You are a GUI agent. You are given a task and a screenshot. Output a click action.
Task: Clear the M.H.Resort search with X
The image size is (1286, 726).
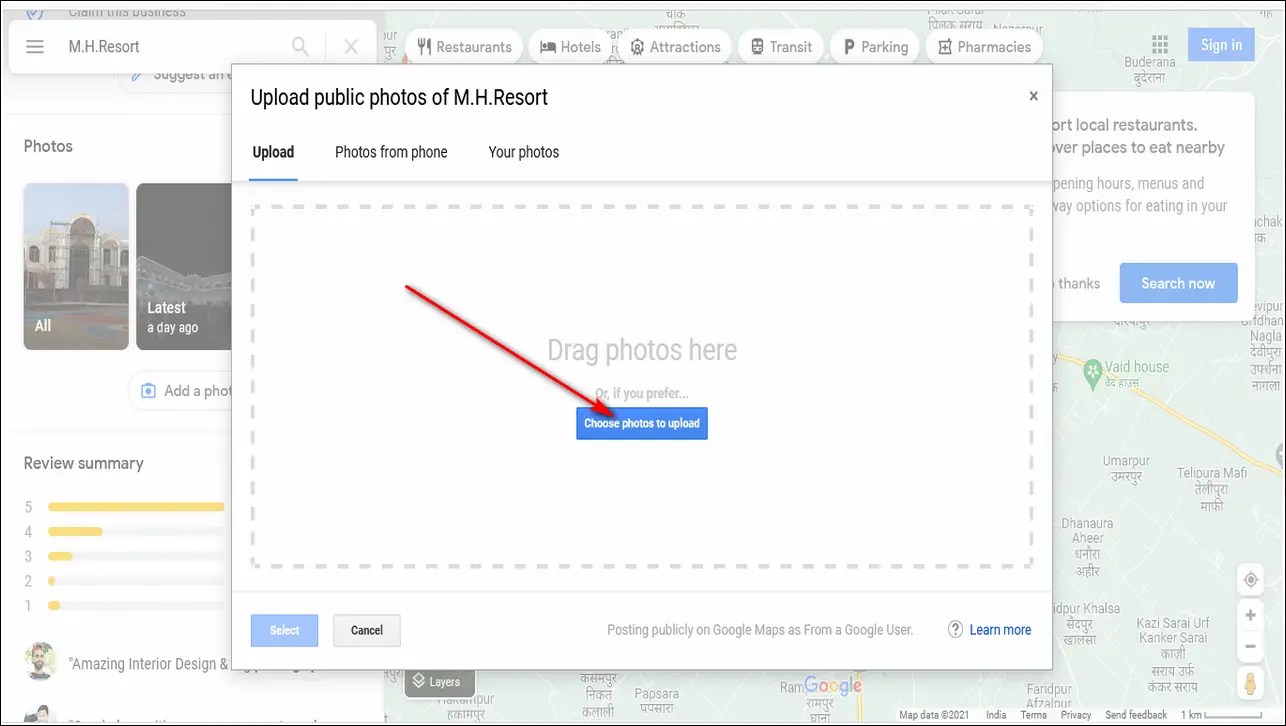coord(351,47)
